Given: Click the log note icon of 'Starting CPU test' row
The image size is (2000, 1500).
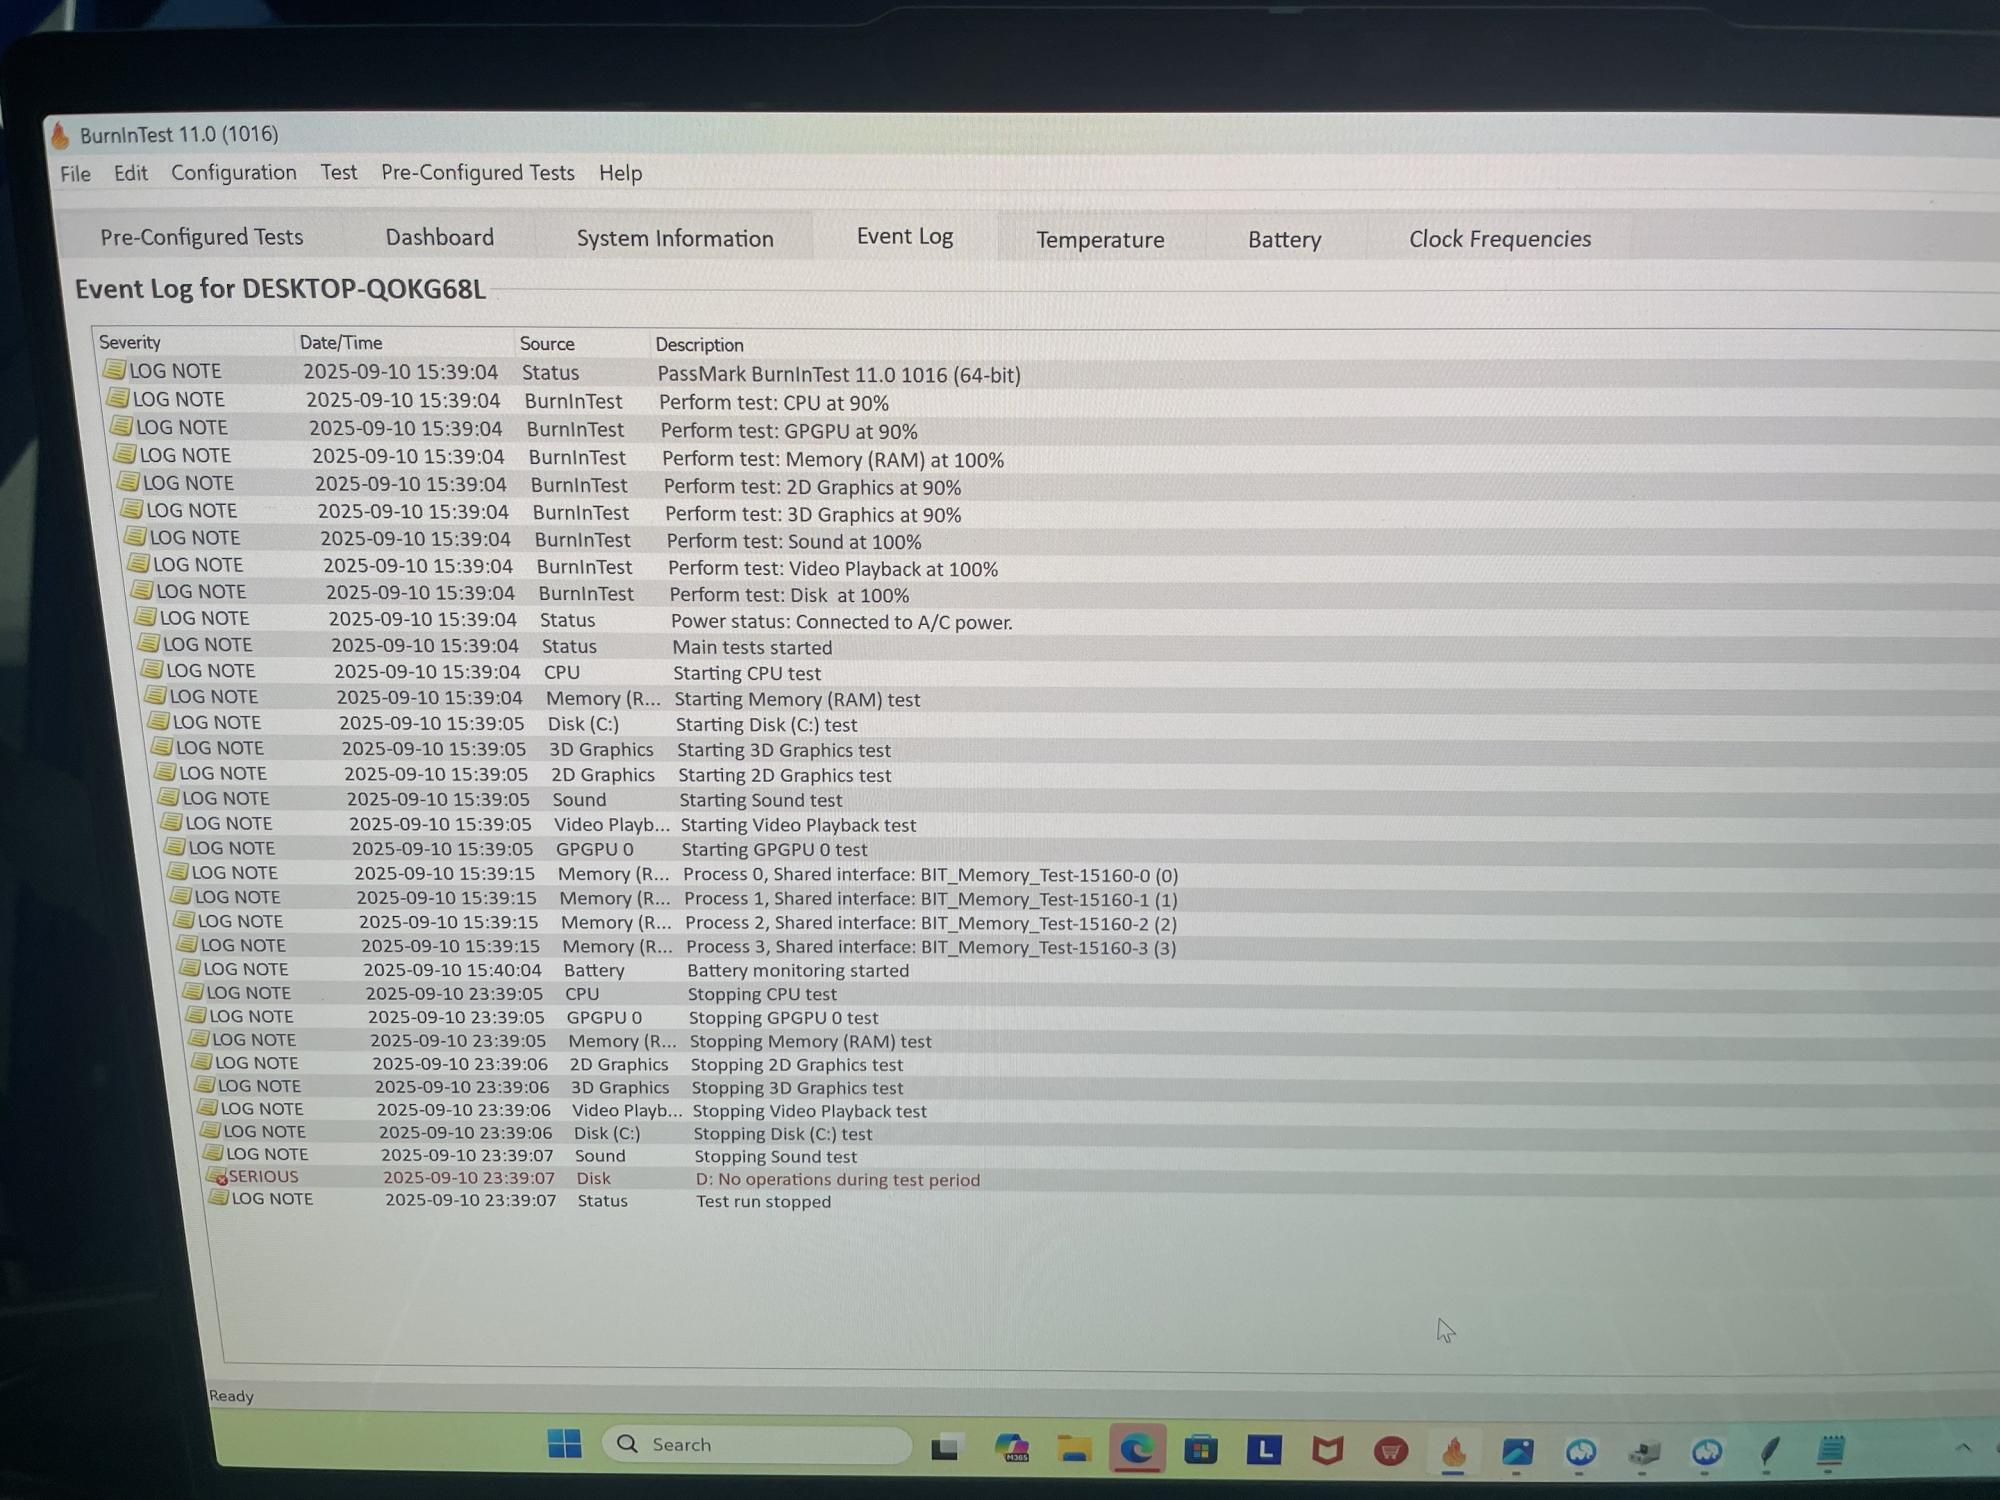Looking at the screenshot, I should pos(151,669).
